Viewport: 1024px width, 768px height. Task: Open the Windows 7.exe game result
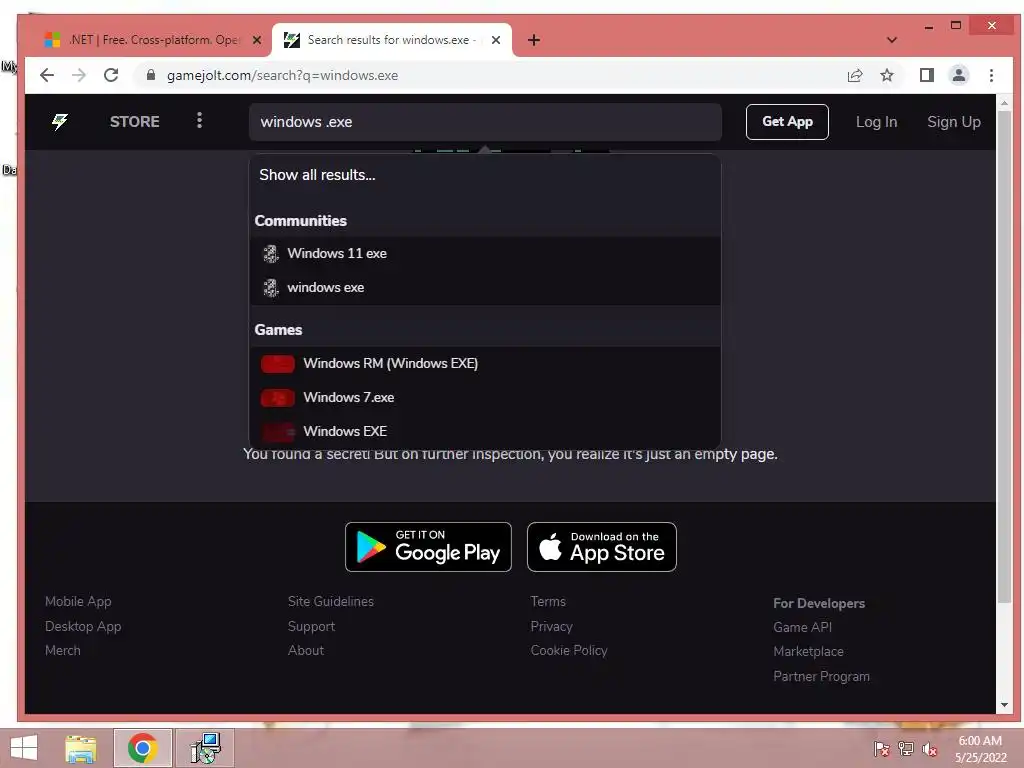485,397
